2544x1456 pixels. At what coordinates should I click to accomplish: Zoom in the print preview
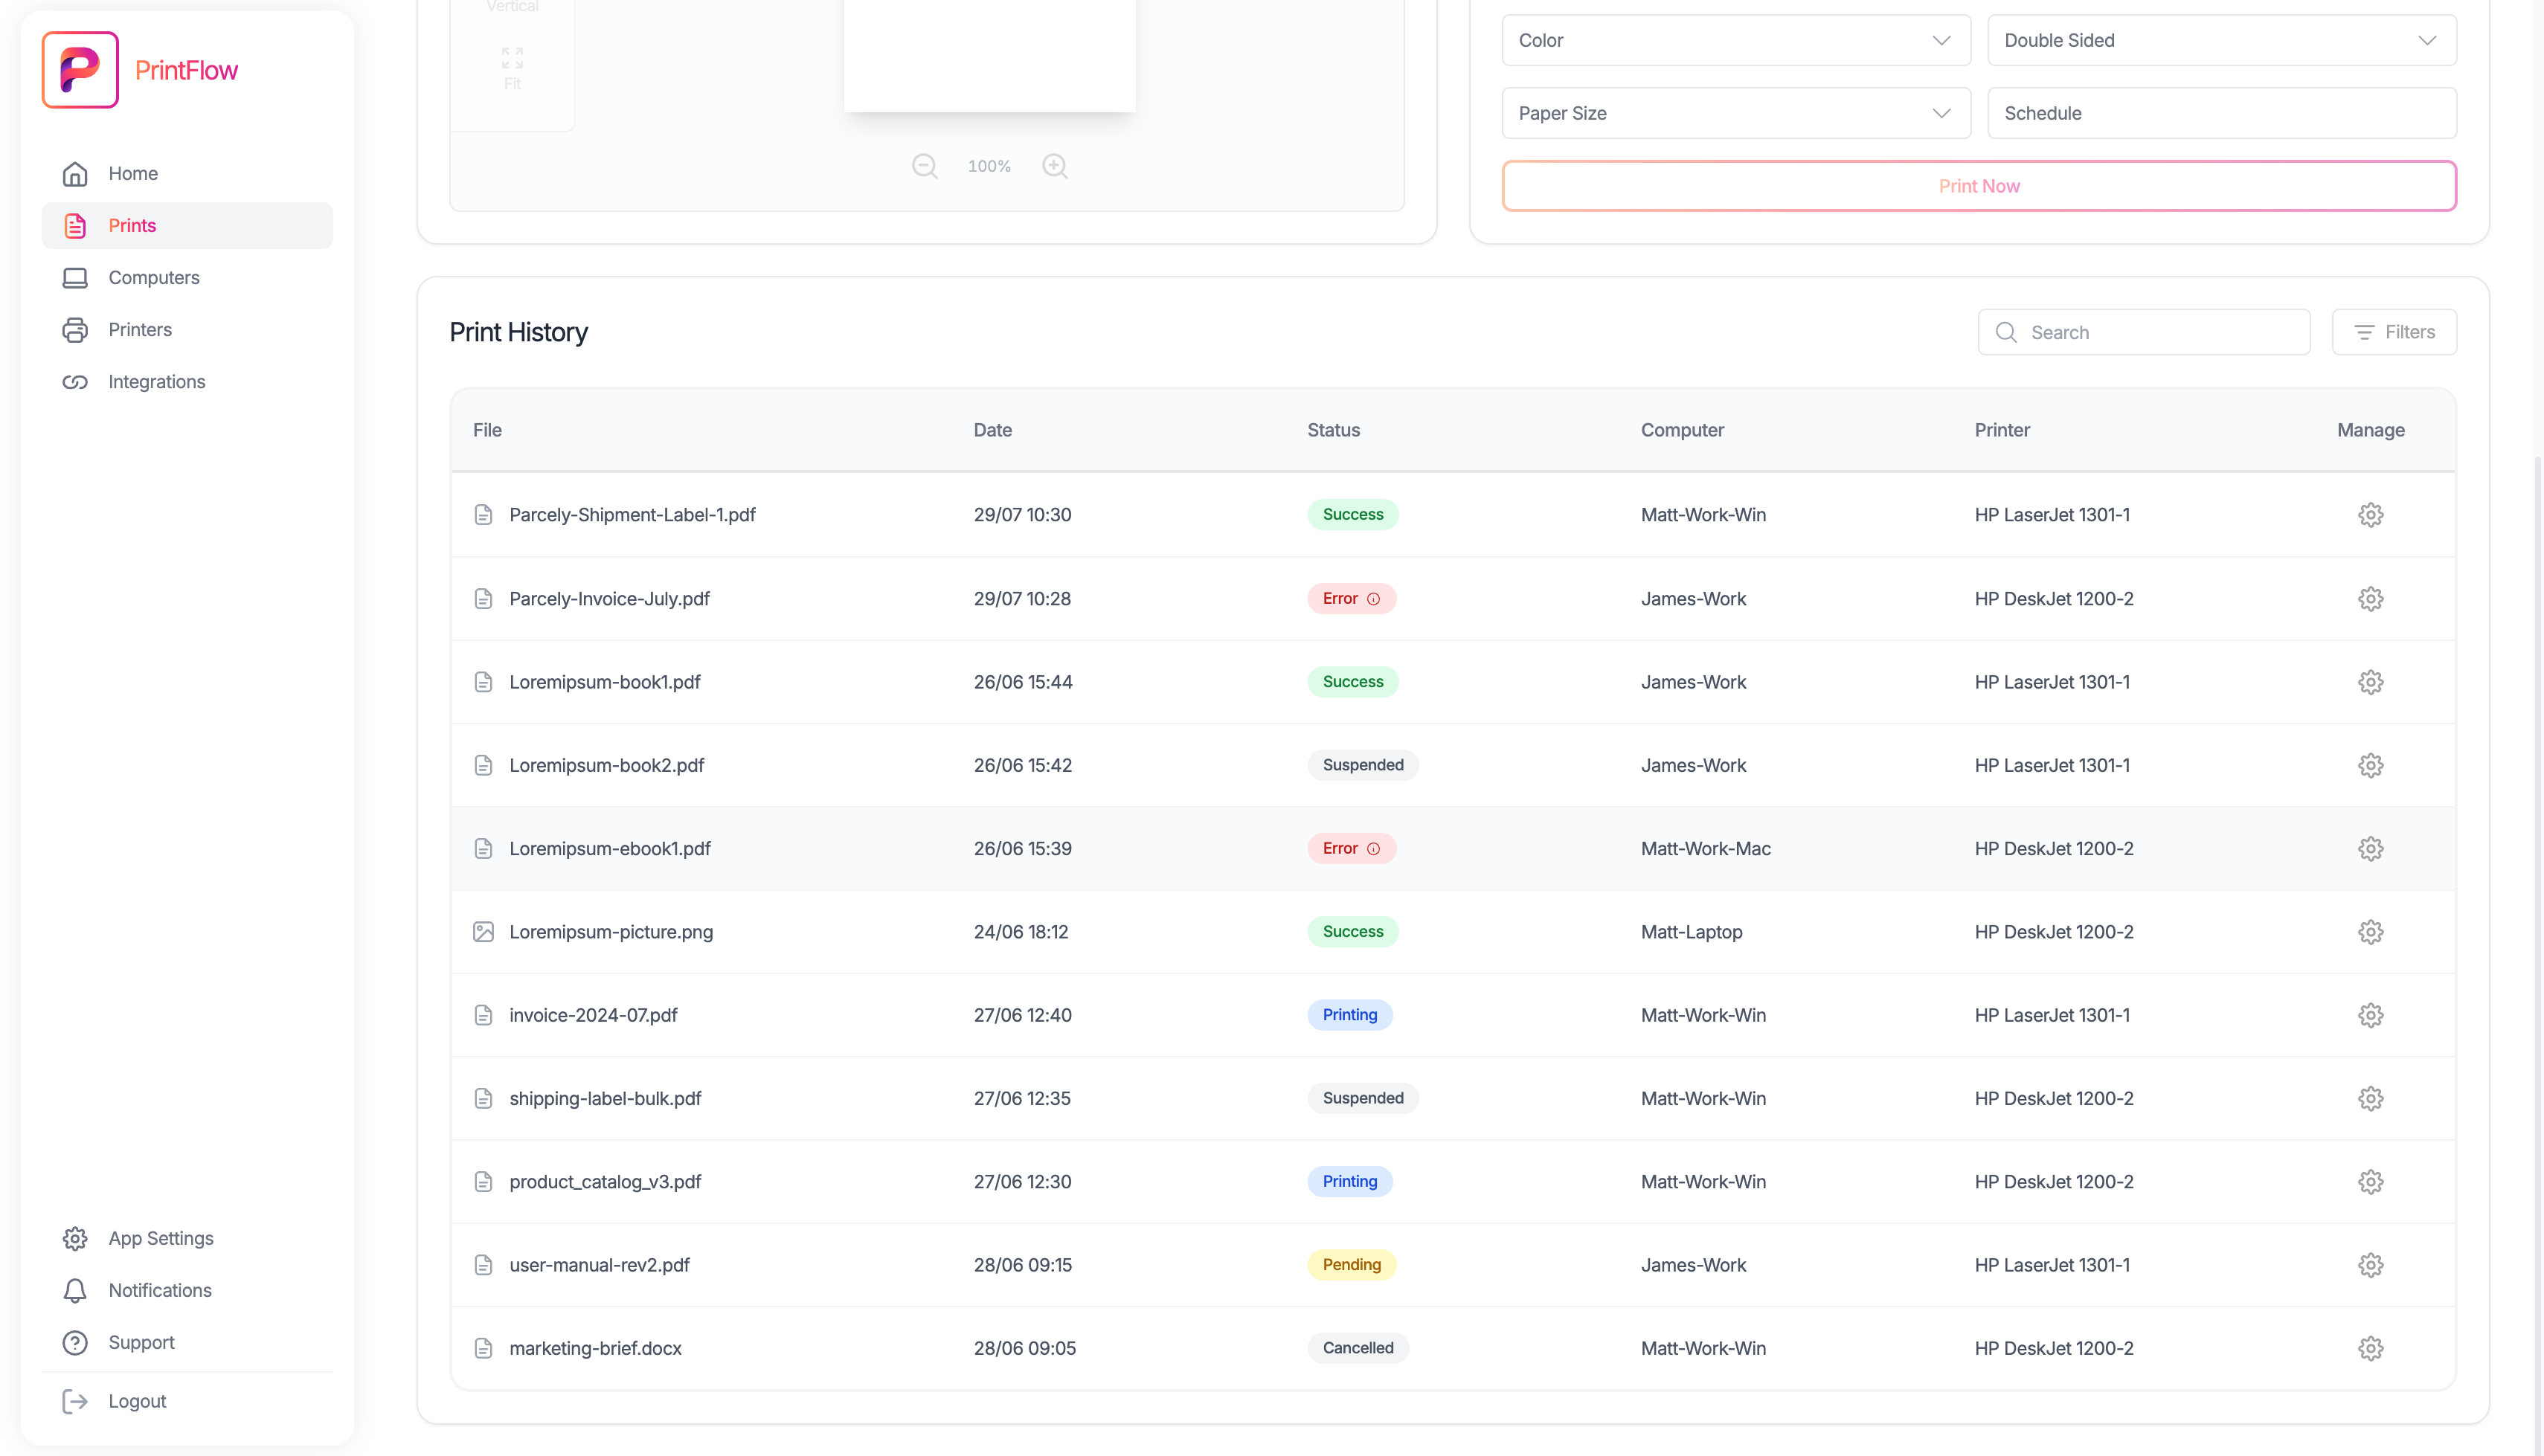pos(1055,166)
